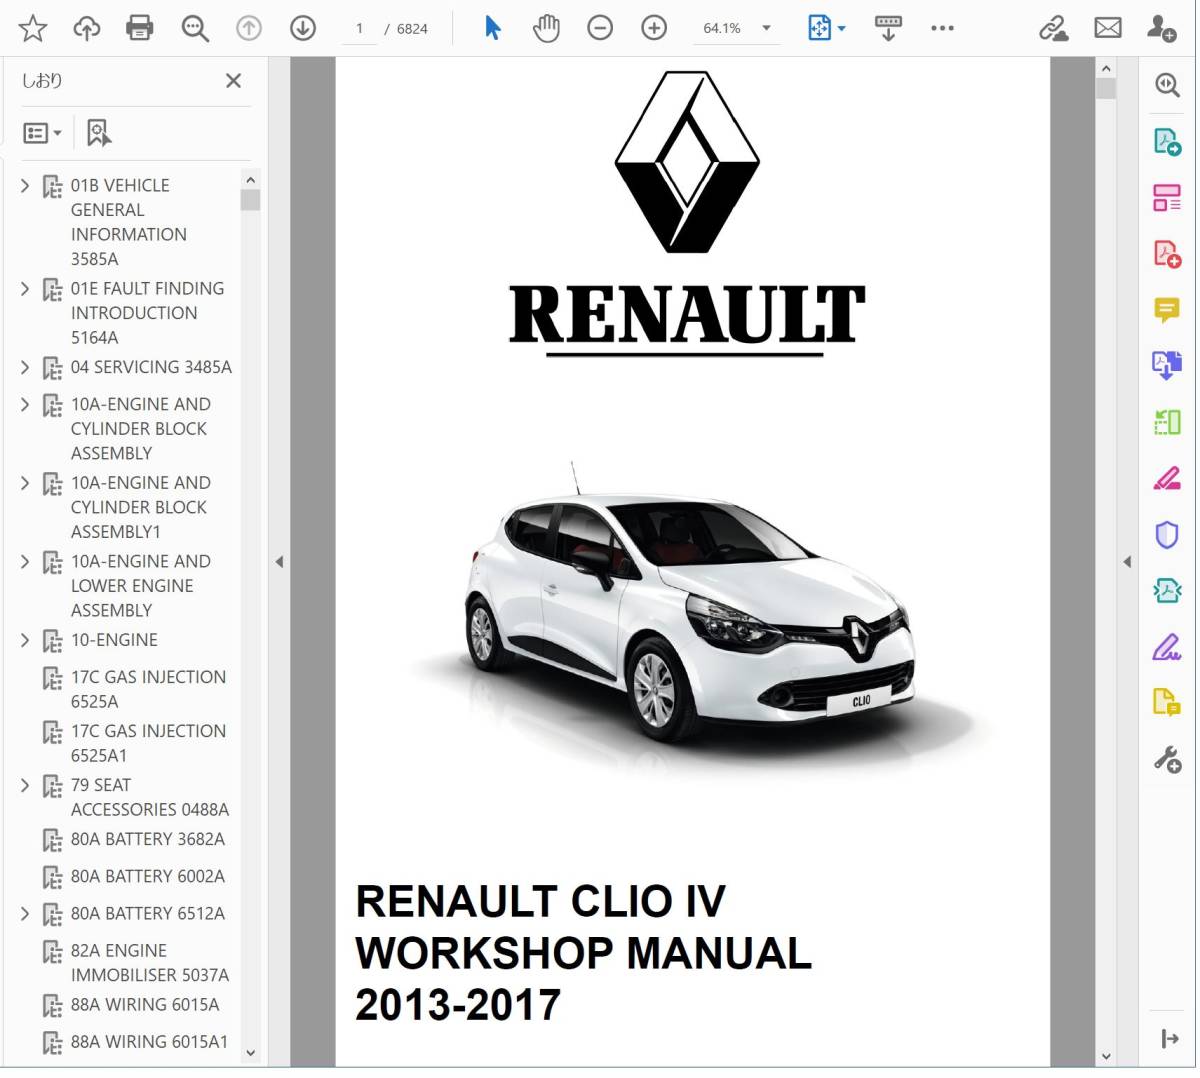Click the cloud upload icon

[x=87, y=28]
